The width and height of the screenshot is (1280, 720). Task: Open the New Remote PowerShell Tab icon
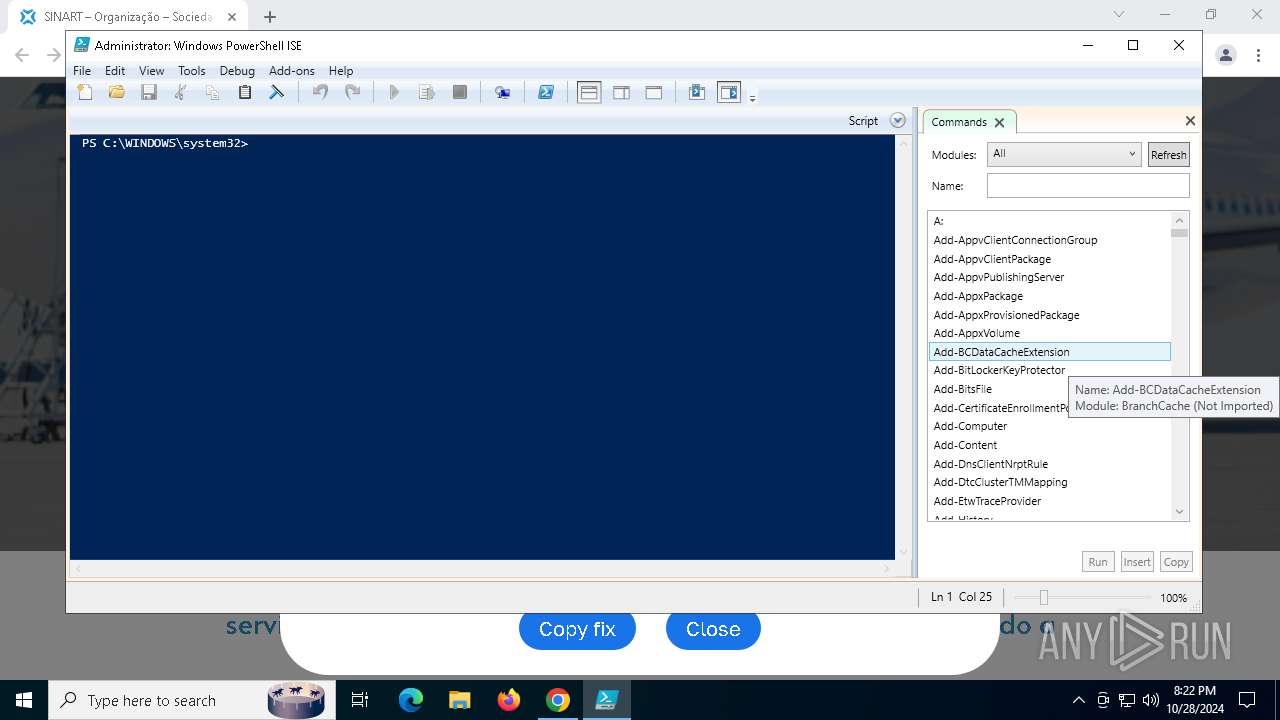503,92
